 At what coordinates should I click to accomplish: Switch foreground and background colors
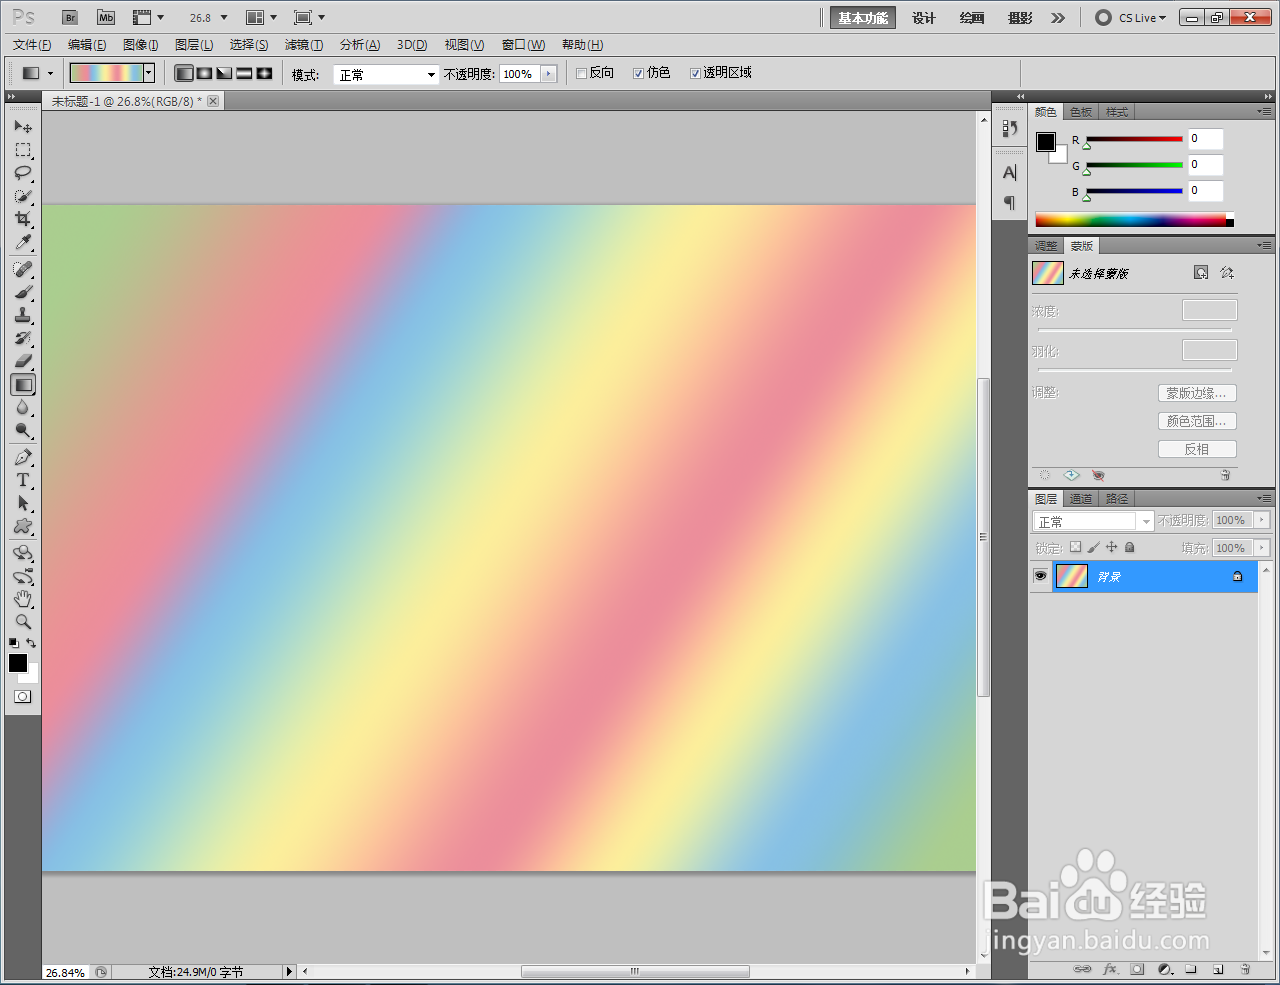pos(31,643)
